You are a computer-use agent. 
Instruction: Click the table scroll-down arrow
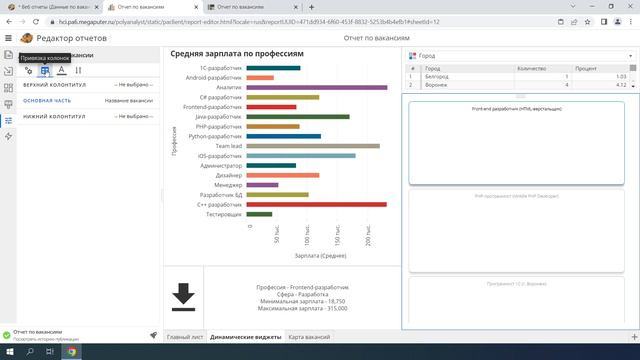pos(633,86)
